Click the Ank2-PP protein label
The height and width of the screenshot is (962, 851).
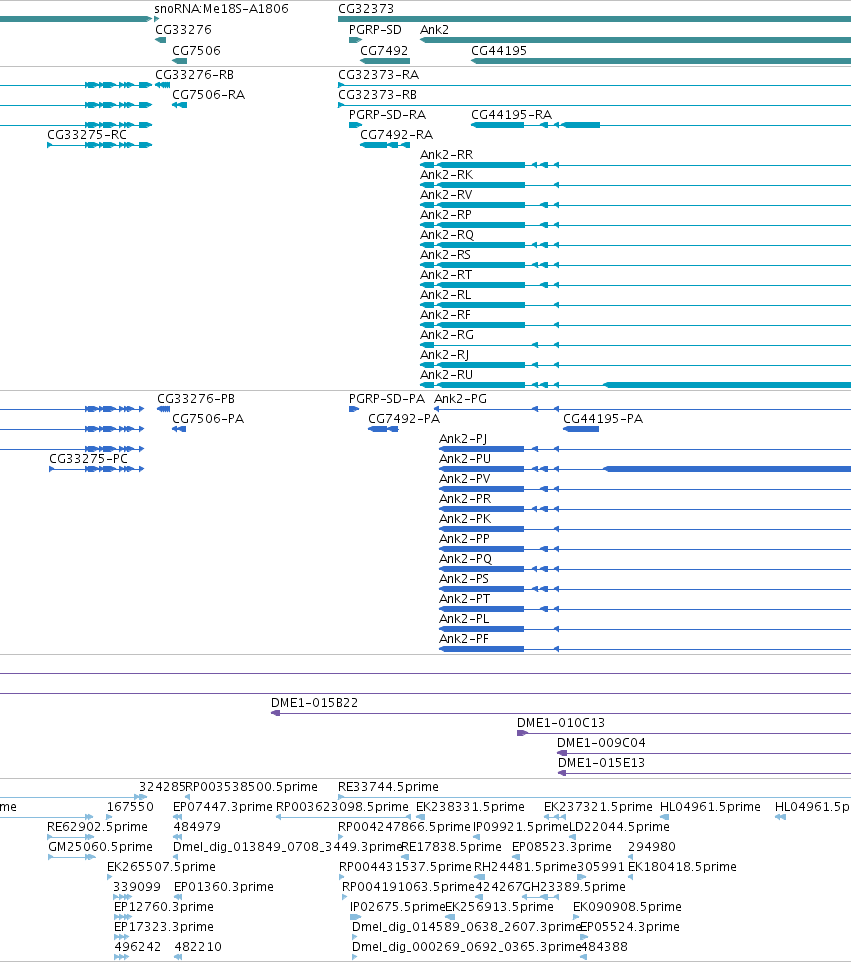pyautogui.click(x=464, y=538)
